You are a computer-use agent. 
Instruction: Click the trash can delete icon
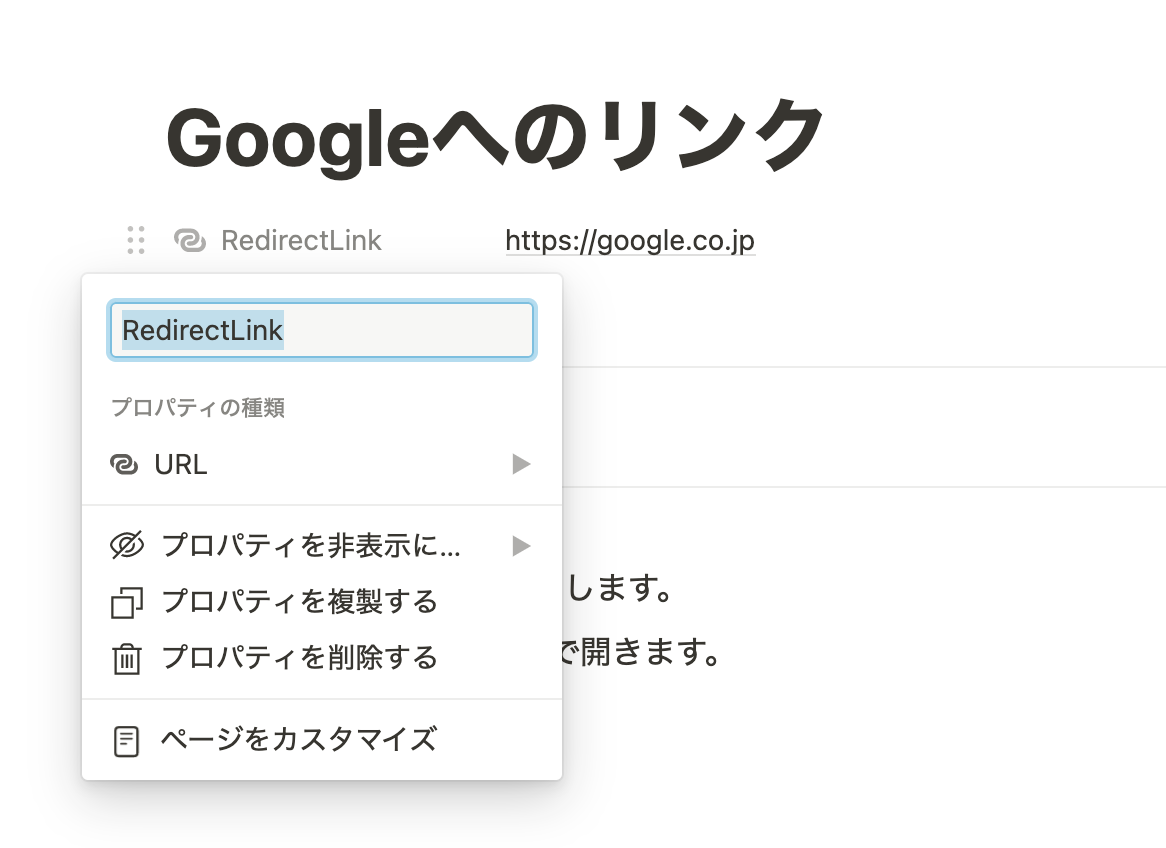[x=126, y=659]
